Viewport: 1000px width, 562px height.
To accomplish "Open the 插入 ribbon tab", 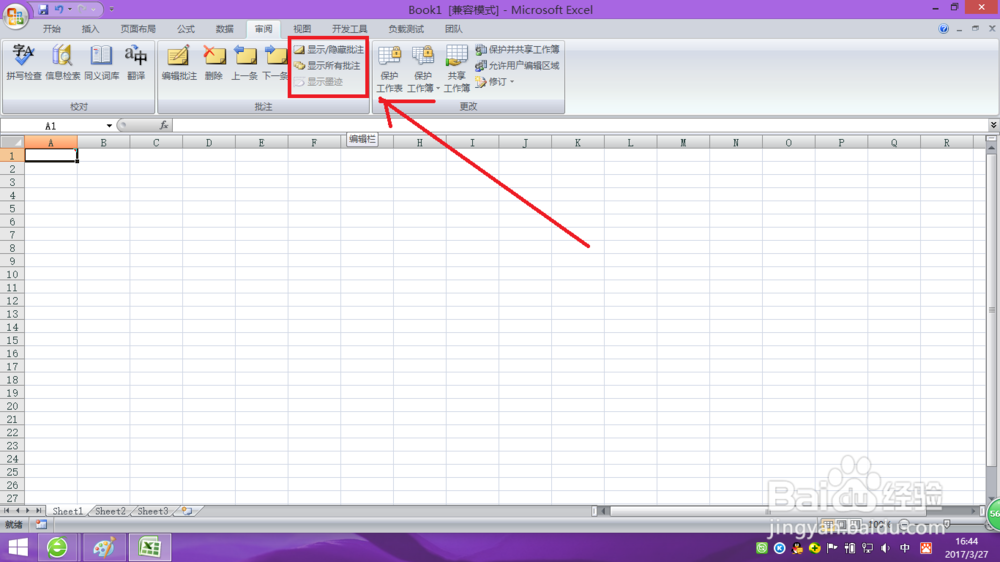I will (91, 29).
